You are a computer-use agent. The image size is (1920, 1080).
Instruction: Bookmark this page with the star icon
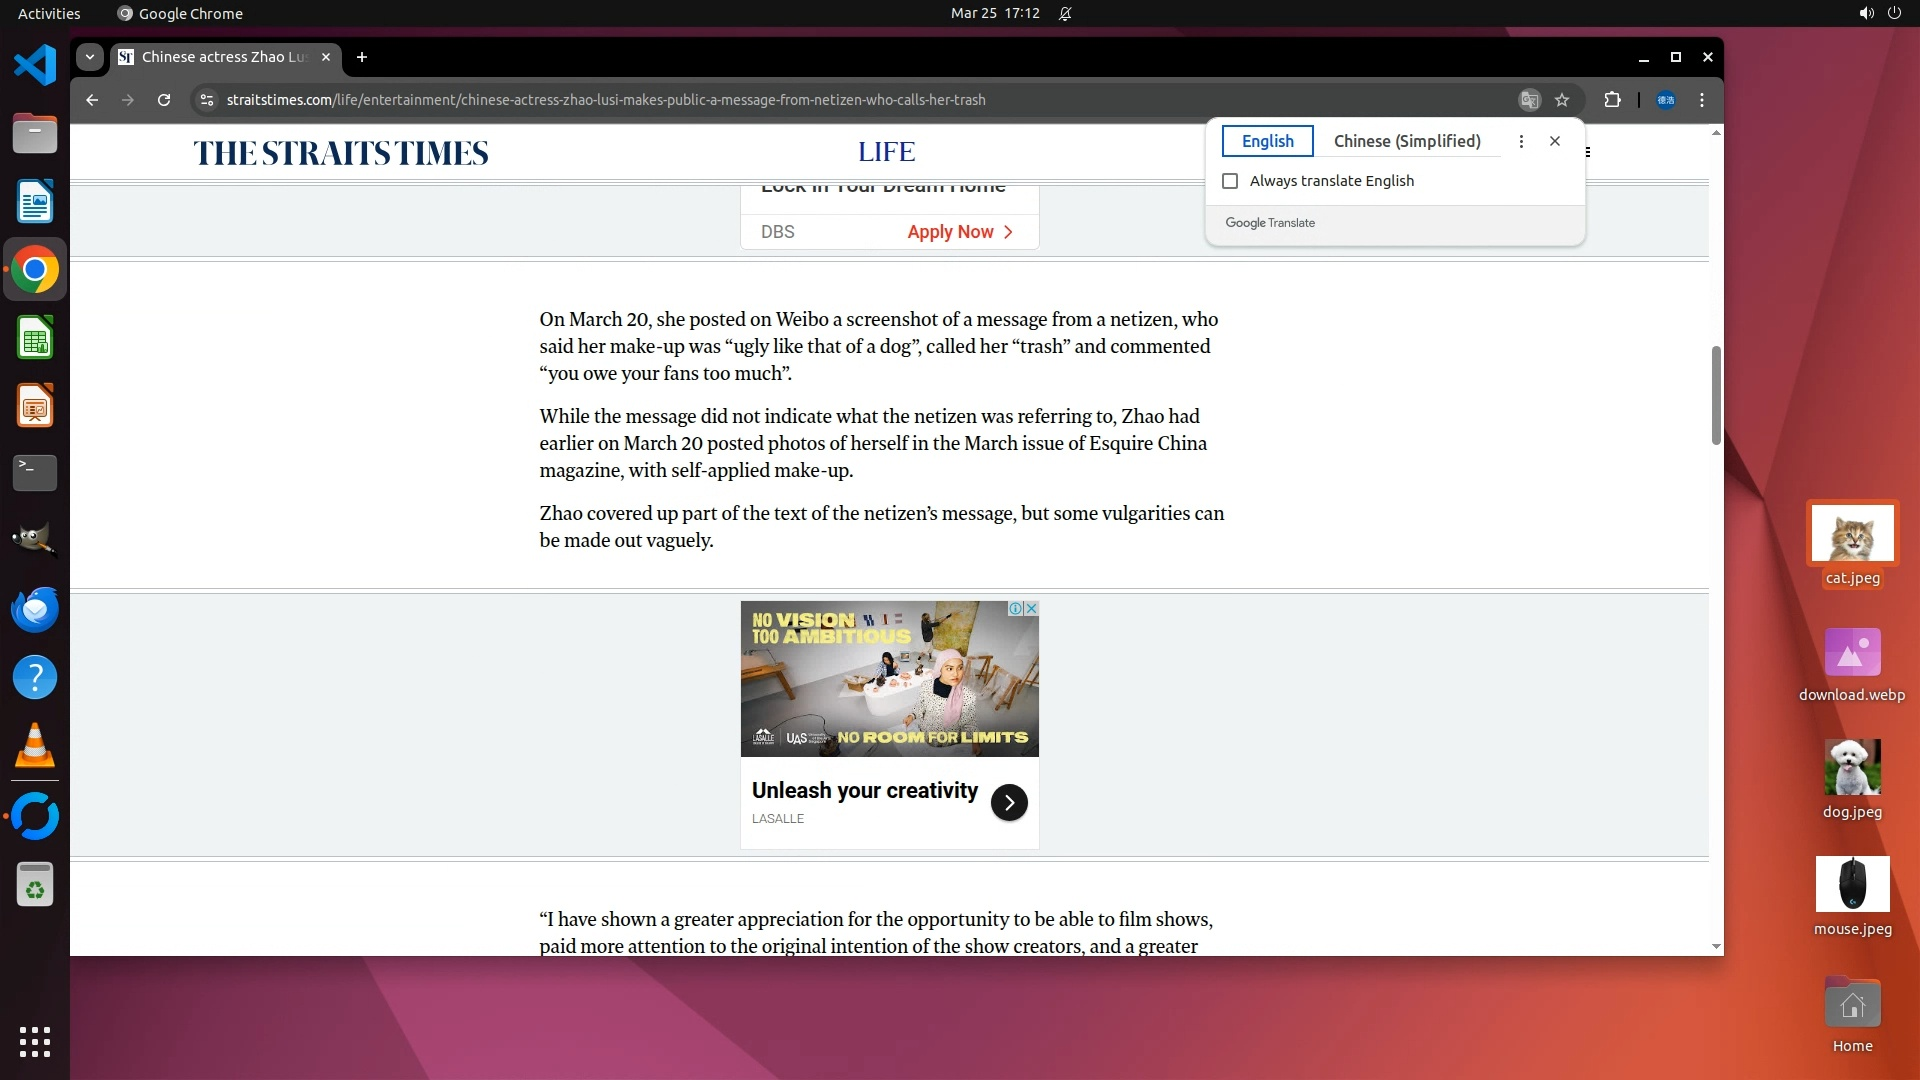pyautogui.click(x=1562, y=100)
